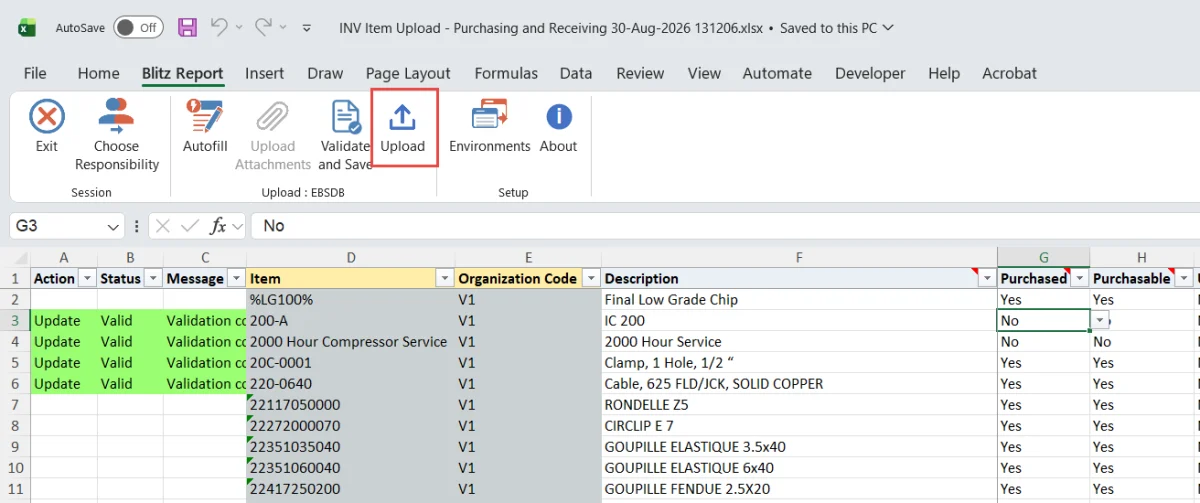The image size is (1200, 503).
Task: Select the Valid status cell in row 6
Action: point(130,383)
